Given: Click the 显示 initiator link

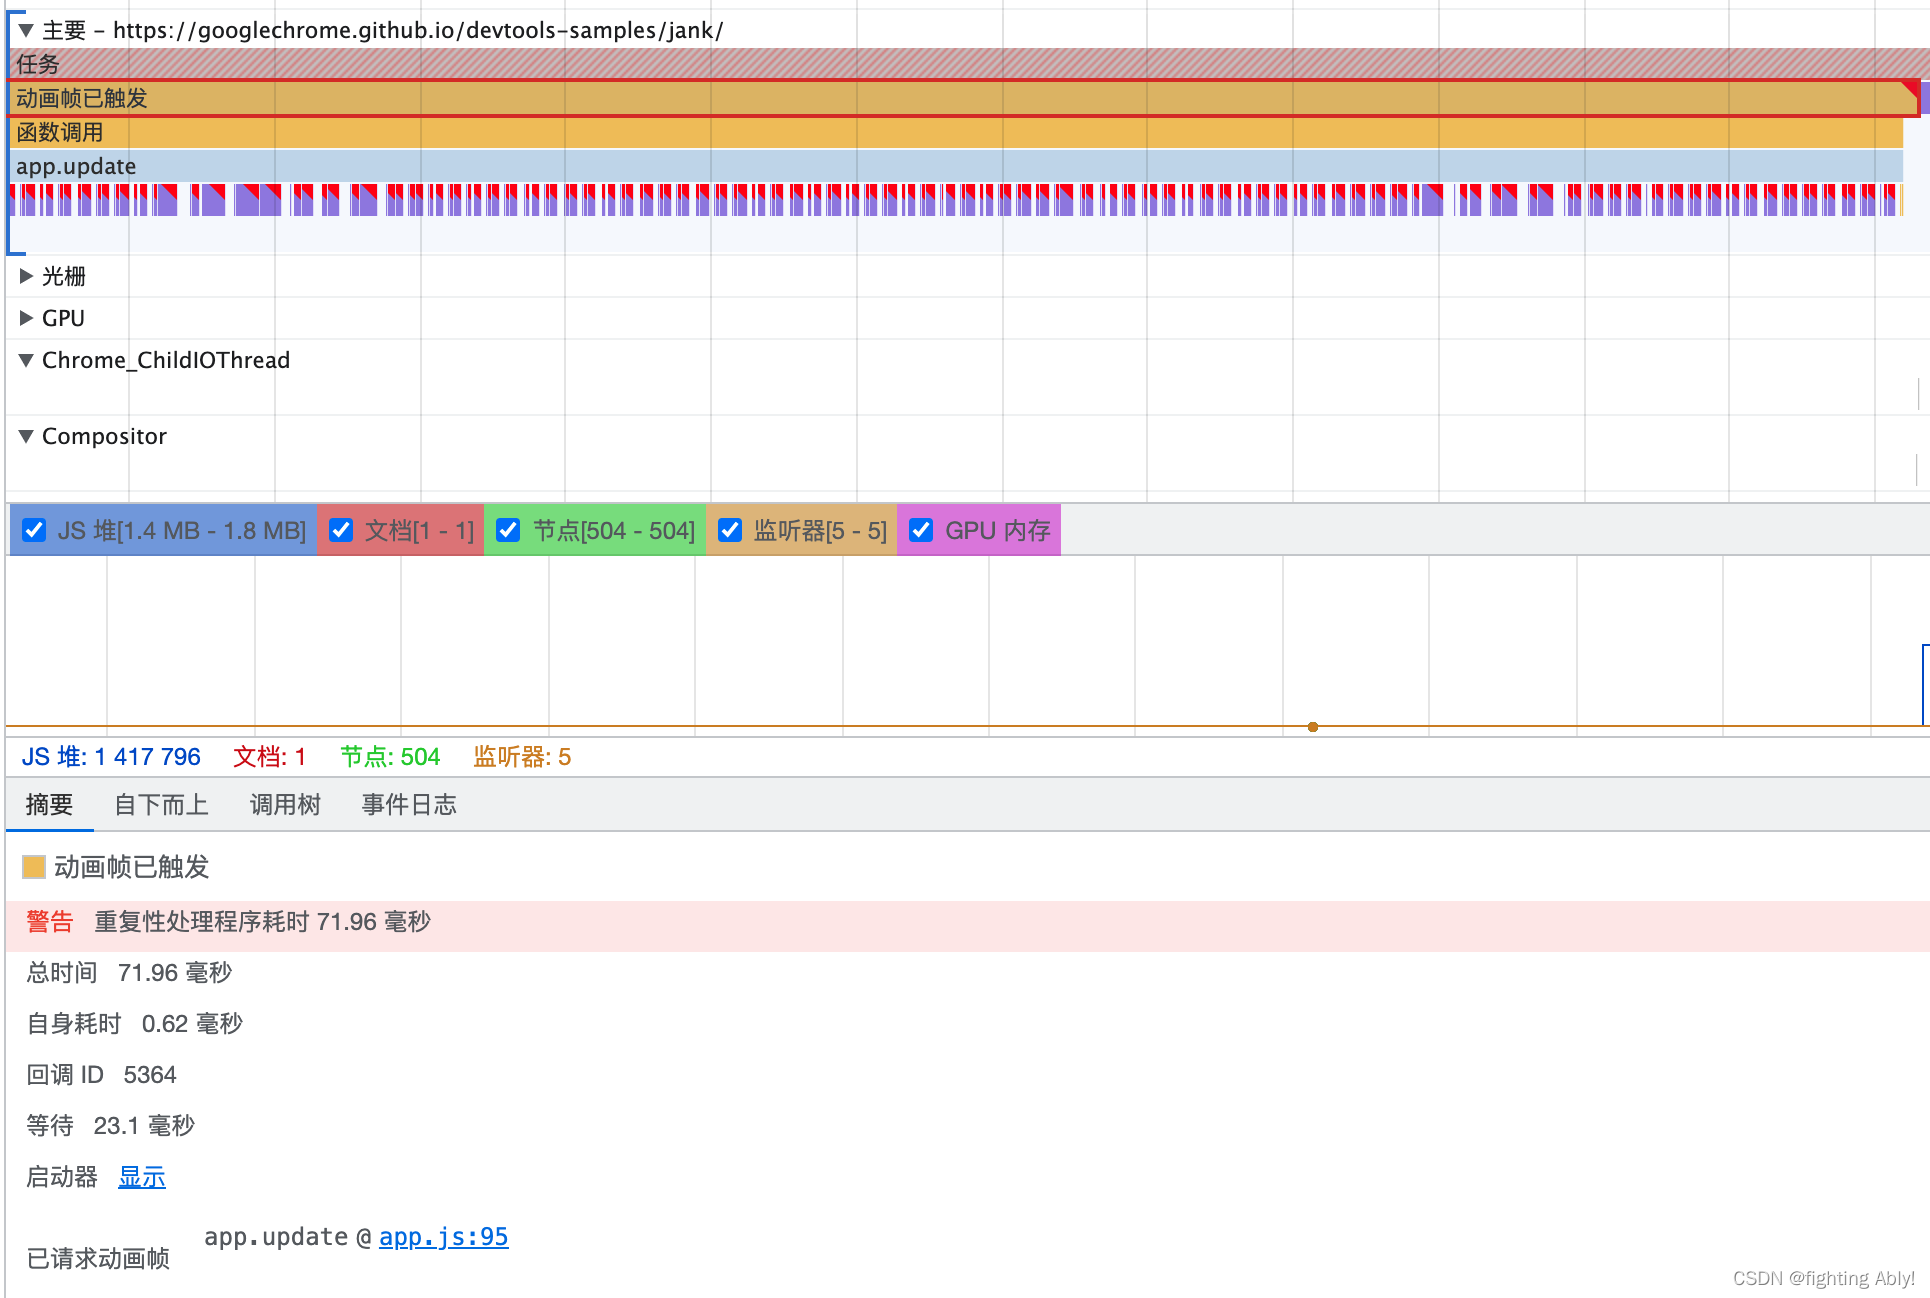Looking at the screenshot, I should point(142,1177).
